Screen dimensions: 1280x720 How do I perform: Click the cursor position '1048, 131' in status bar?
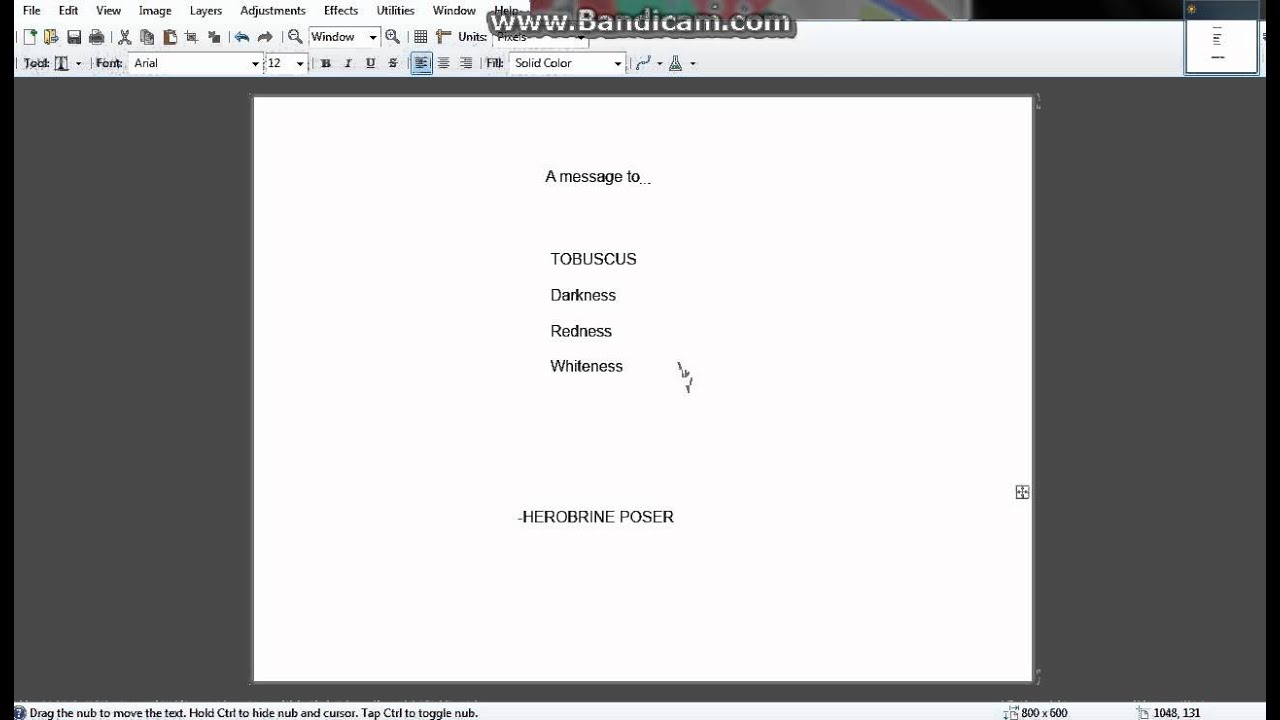1176,713
